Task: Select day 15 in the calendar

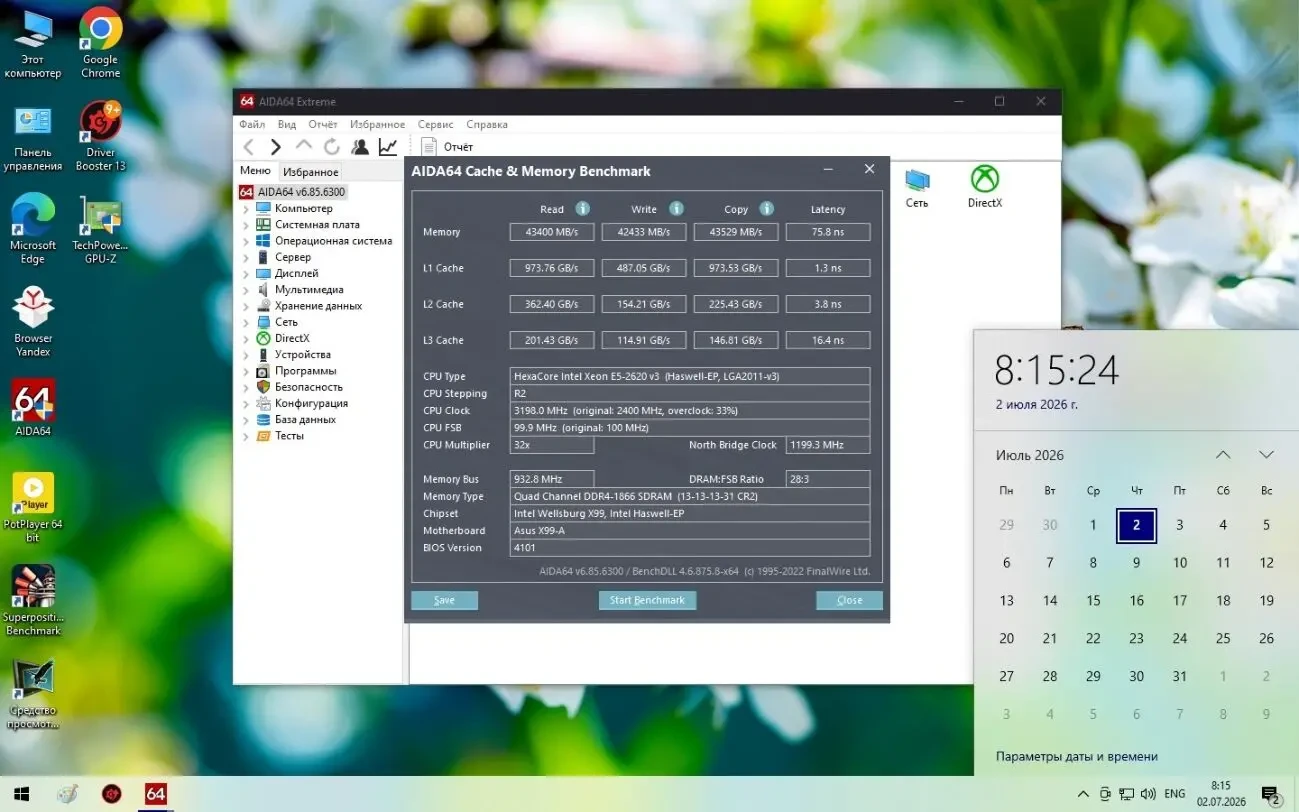Action: 1093,601
